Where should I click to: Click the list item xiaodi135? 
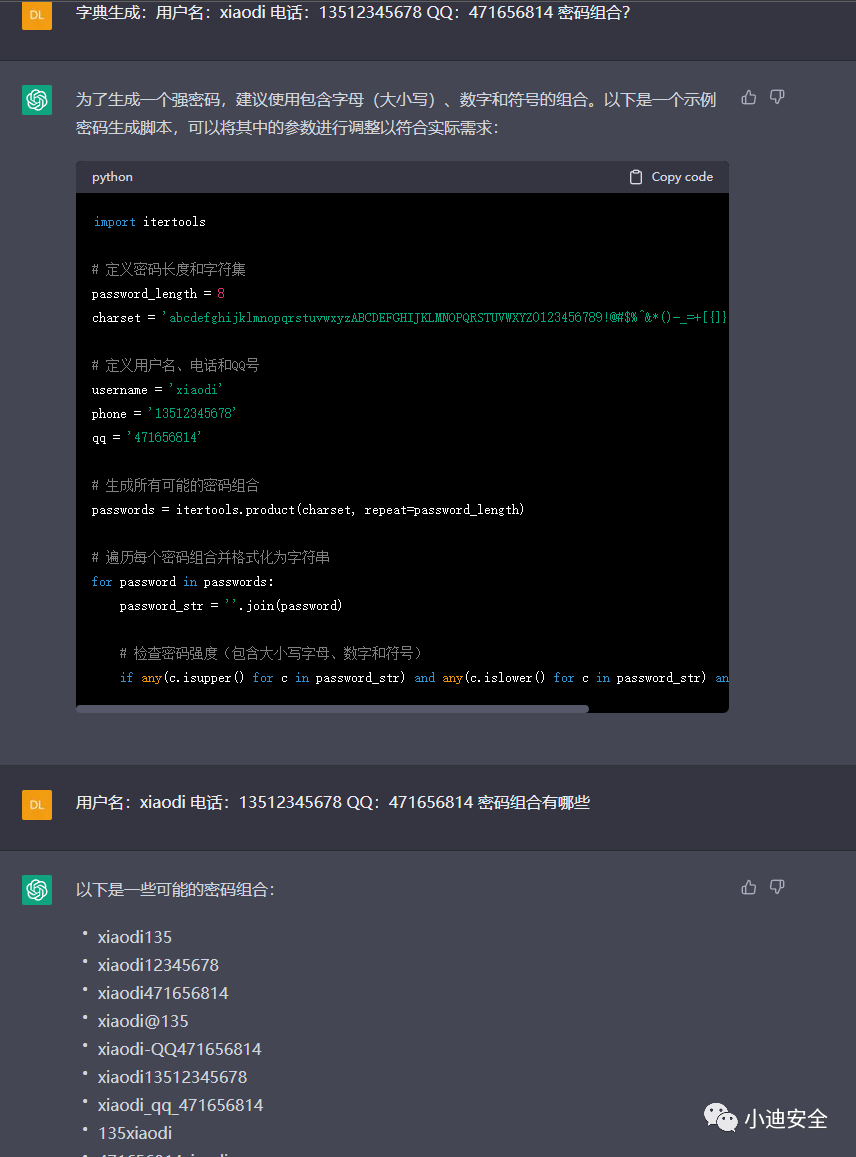(x=134, y=937)
